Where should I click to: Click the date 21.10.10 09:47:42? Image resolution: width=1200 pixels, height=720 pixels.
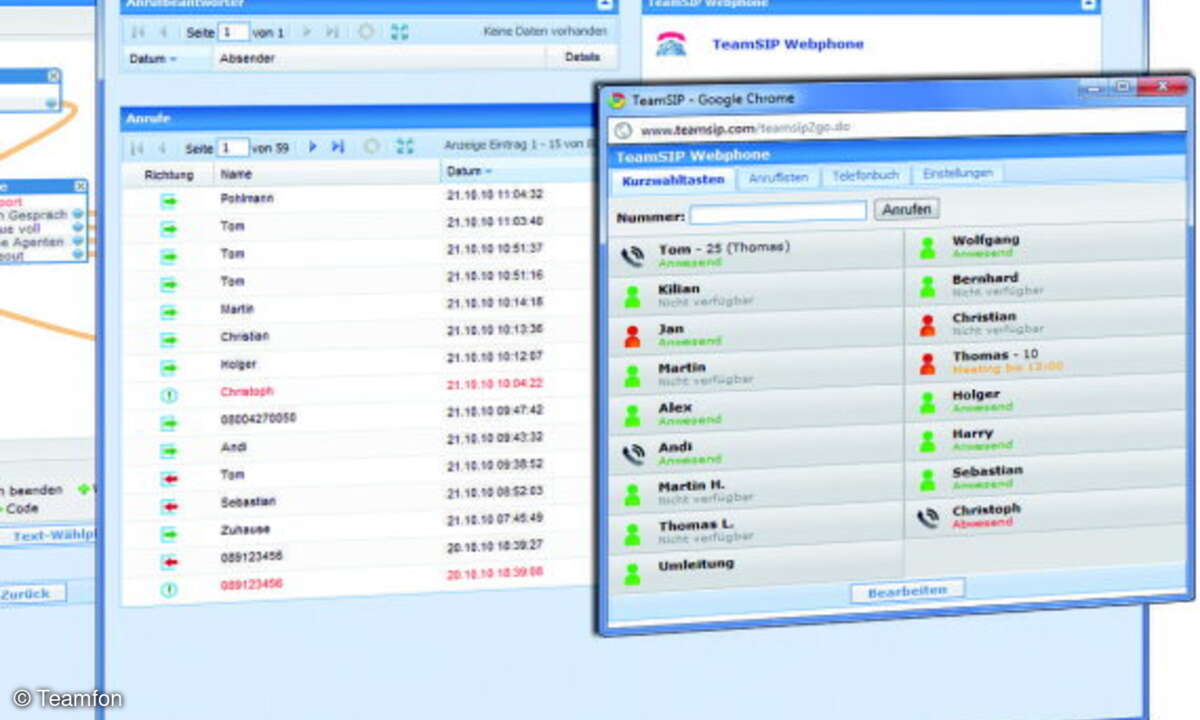(495, 410)
